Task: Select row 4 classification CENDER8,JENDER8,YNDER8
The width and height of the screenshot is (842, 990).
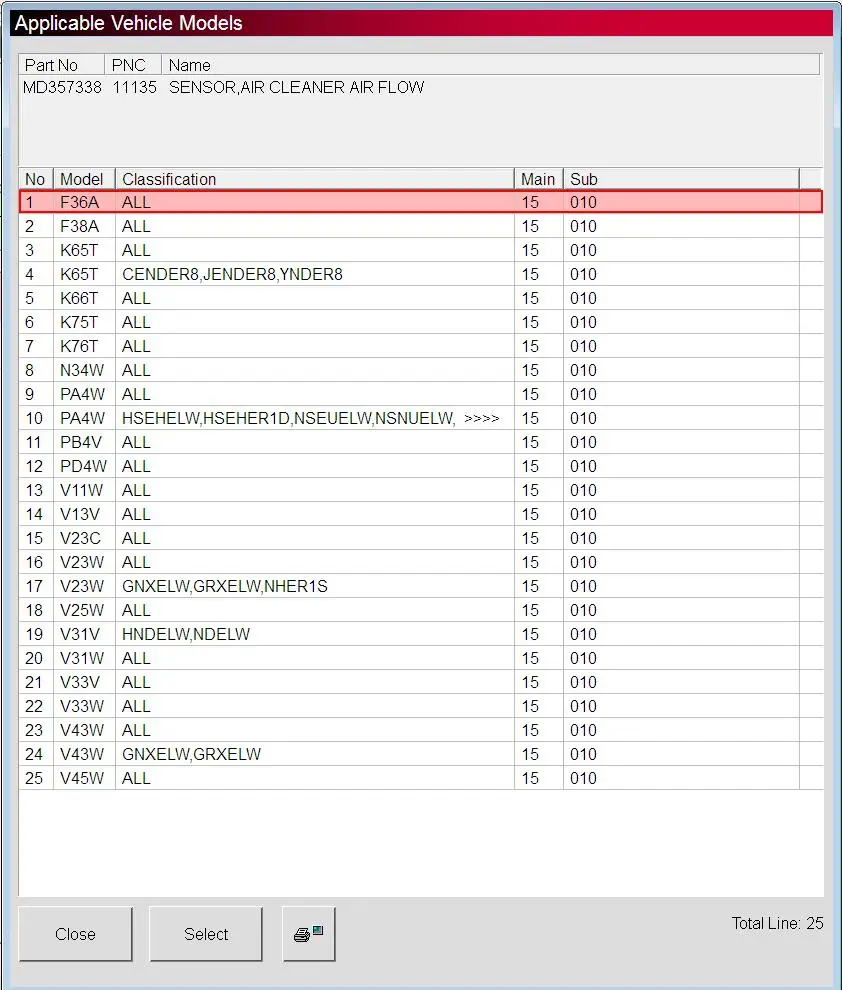Action: point(232,274)
